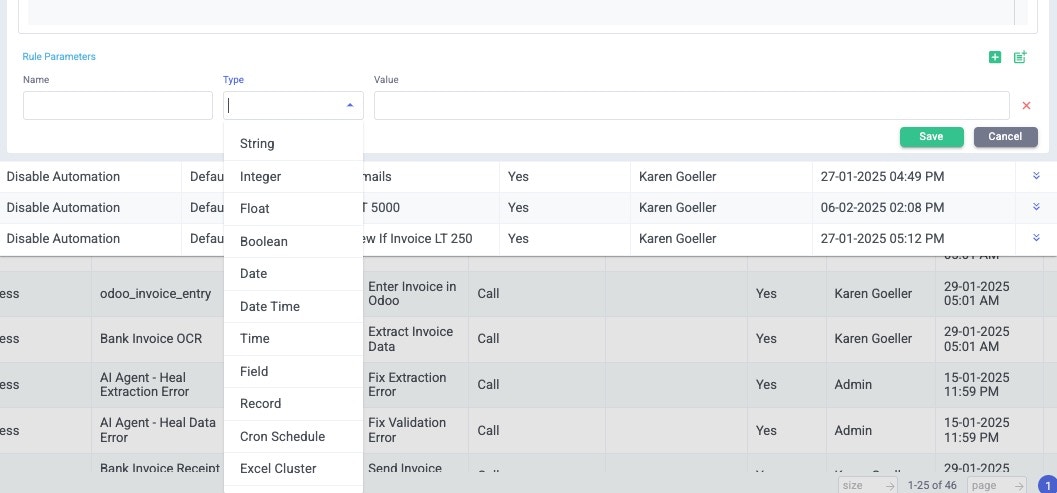
Task: Expand the row dated 27-01-2025 05:12 PM
Action: pos(1036,238)
